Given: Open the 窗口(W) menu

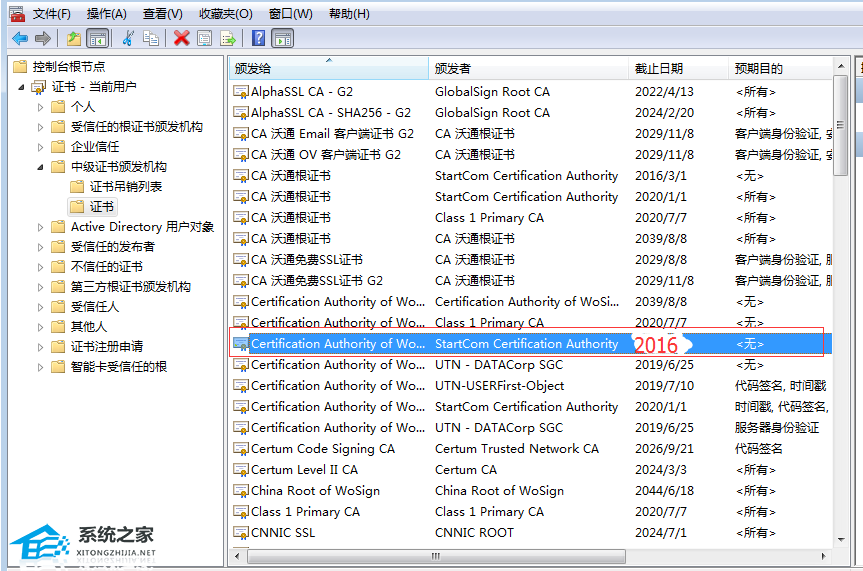Looking at the screenshot, I should 290,14.
